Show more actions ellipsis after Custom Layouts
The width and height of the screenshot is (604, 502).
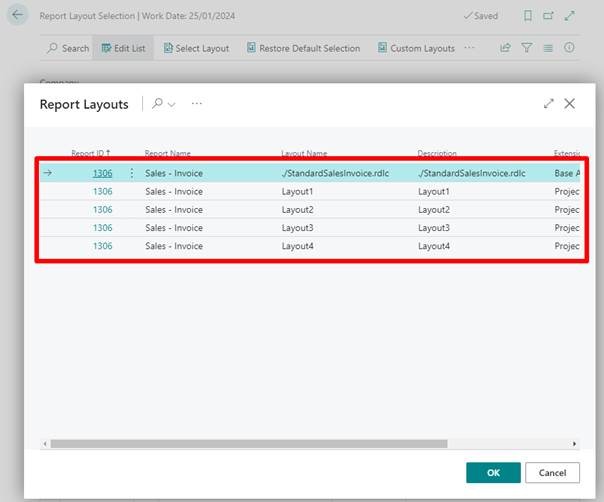tap(470, 48)
